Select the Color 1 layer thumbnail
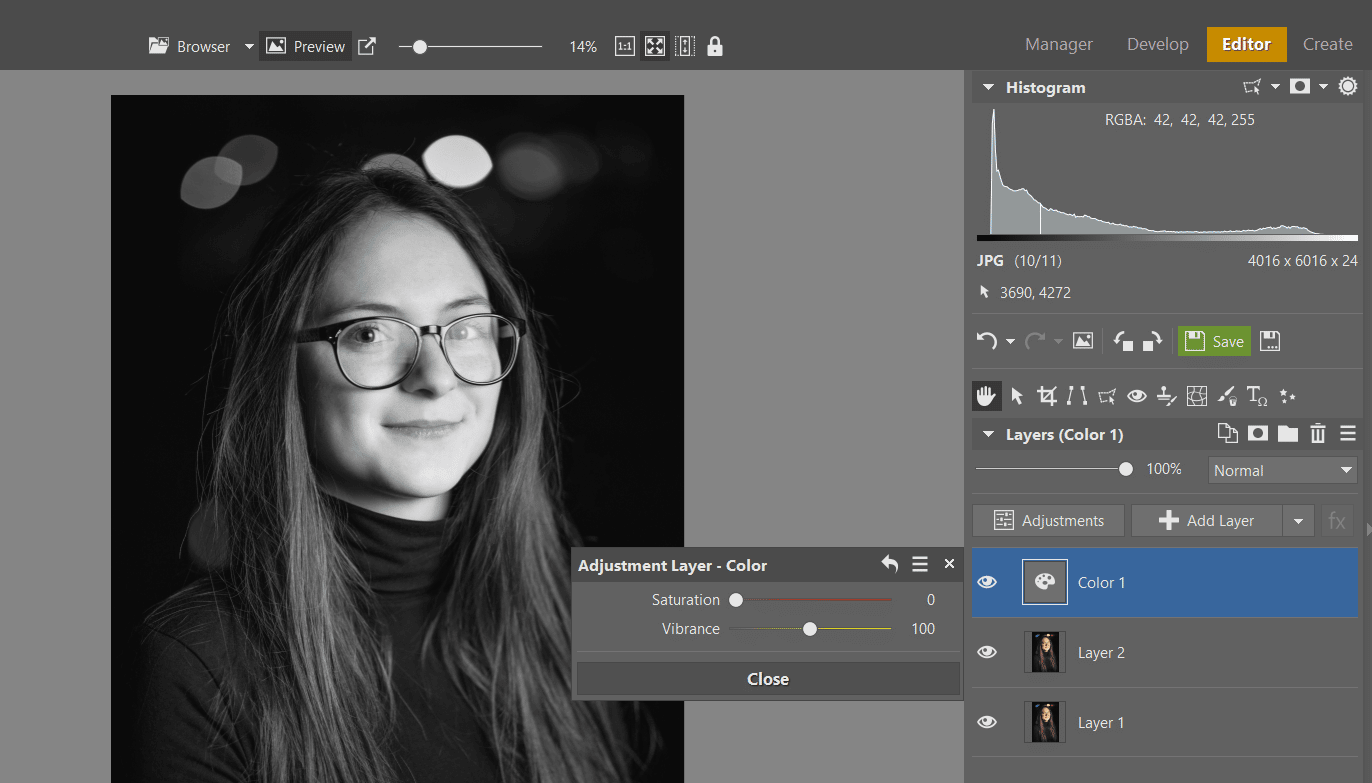 [1045, 582]
